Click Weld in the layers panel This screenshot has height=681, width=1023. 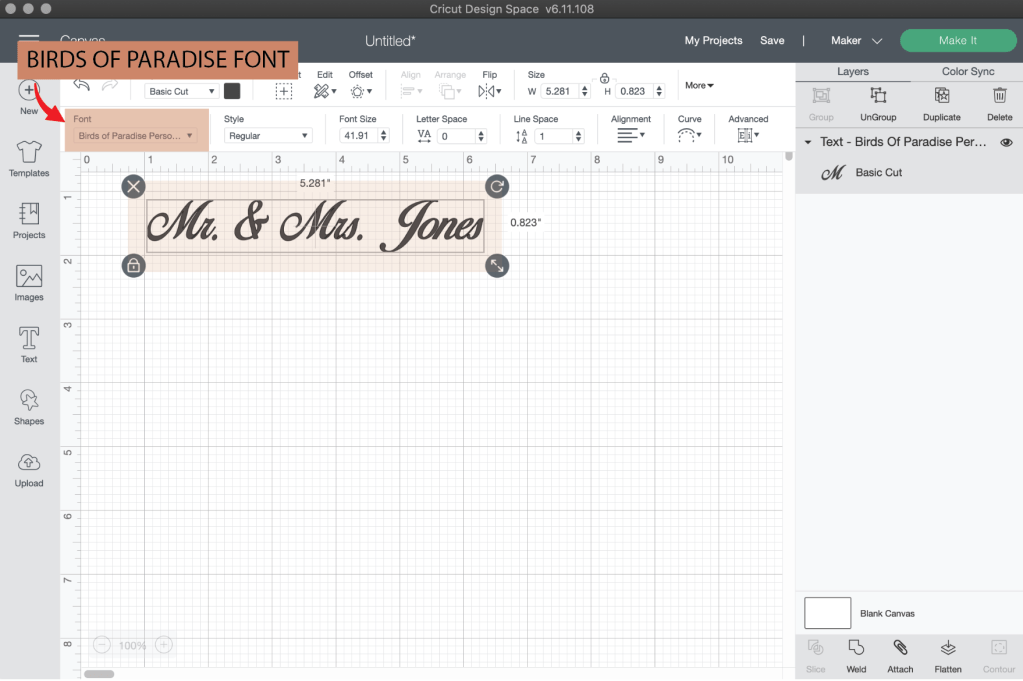[856, 653]
